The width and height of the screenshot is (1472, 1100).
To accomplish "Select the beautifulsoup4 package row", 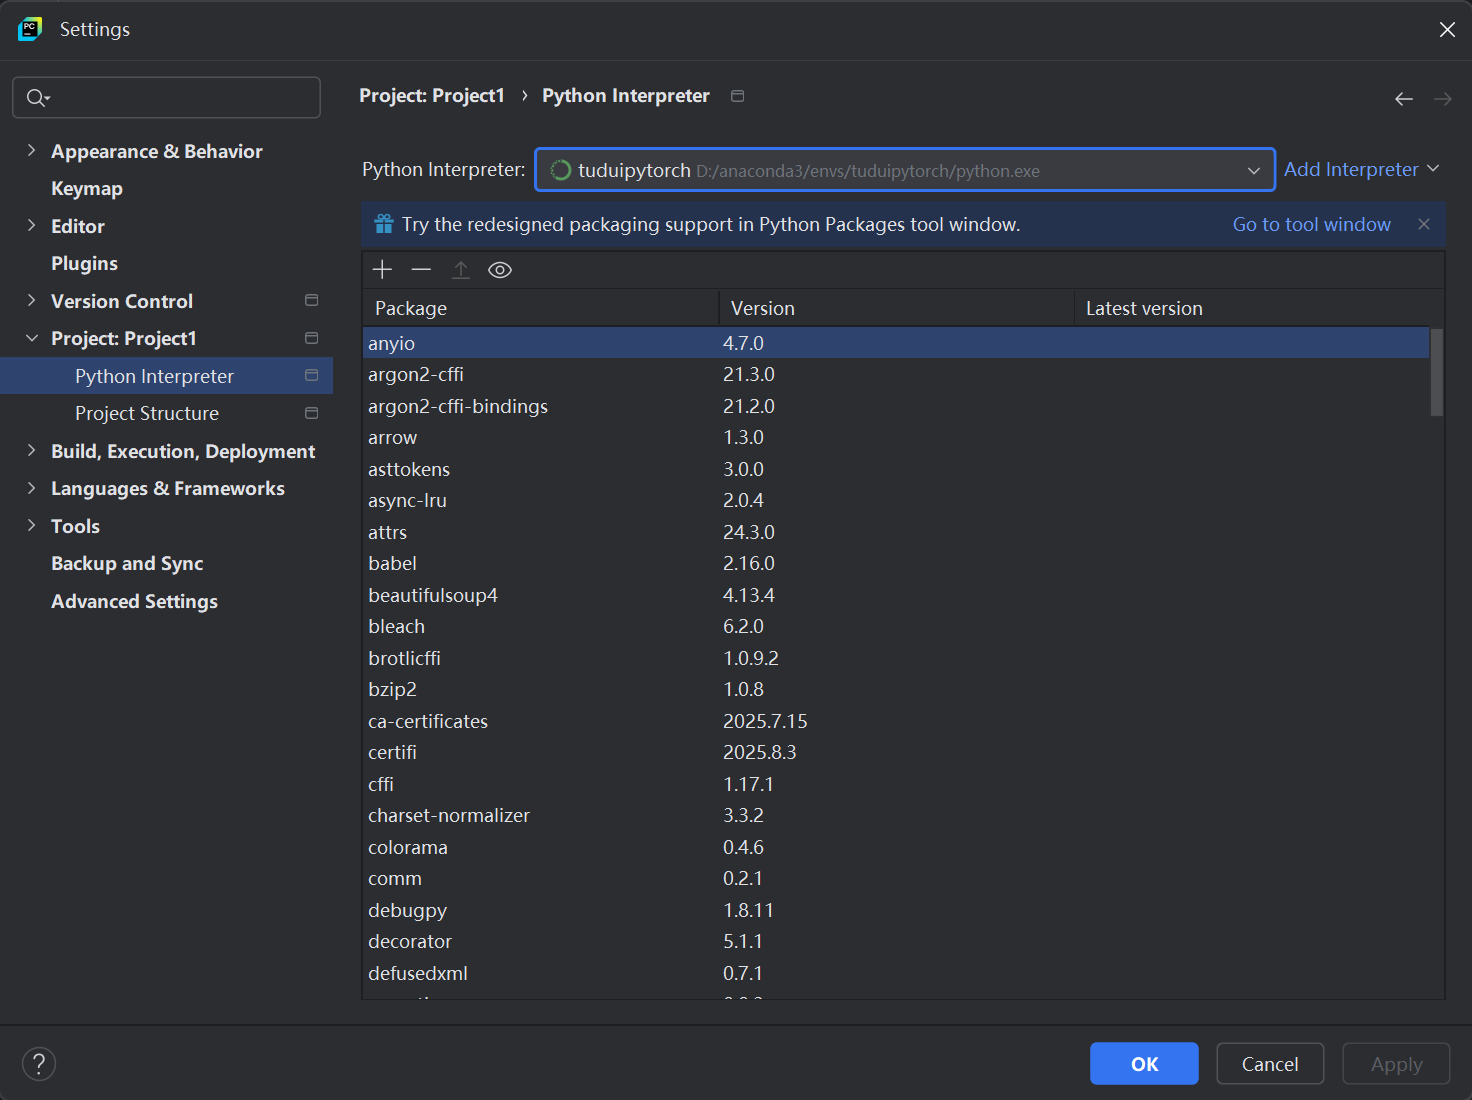I will point(896,595).
